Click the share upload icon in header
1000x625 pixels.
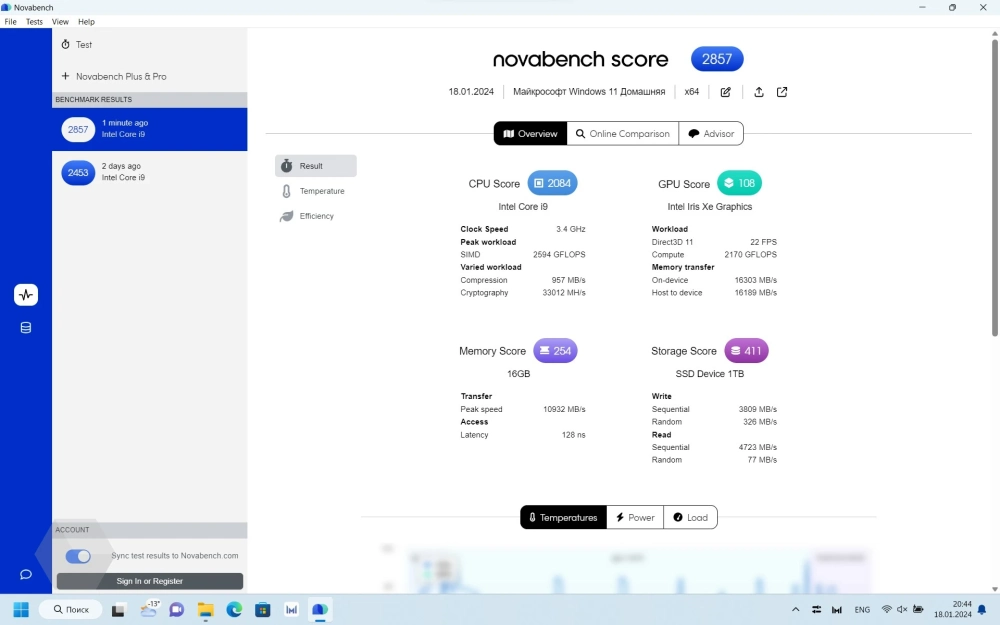click(759, 92)
